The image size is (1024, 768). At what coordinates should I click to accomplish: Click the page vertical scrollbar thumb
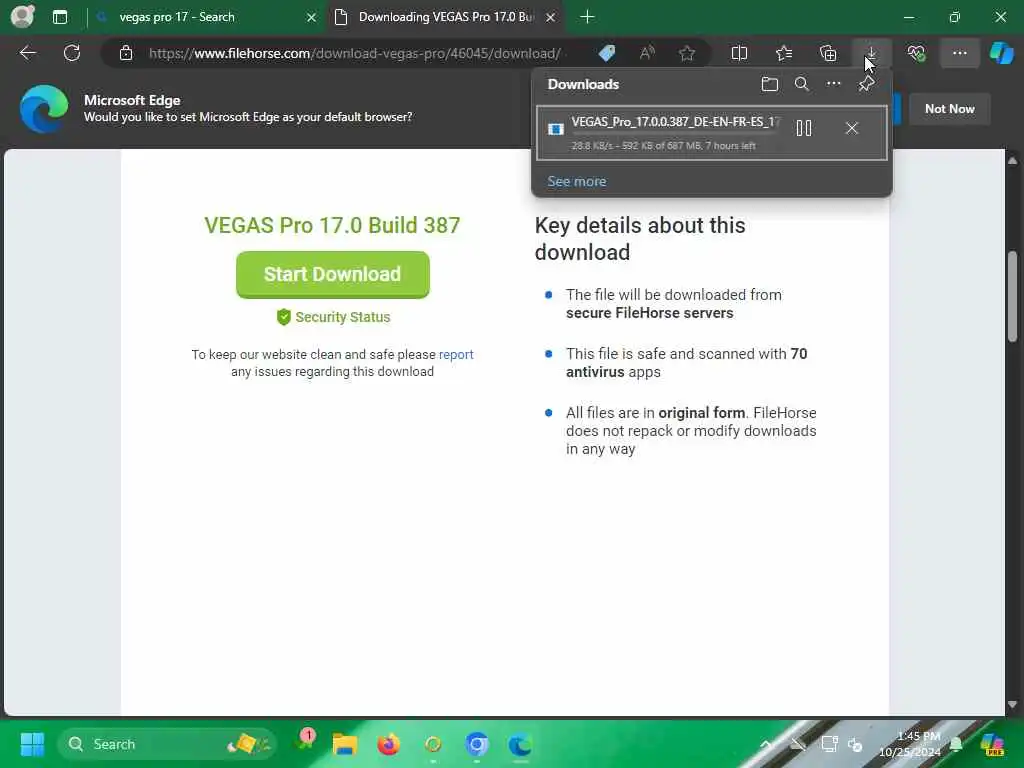(x=1012, y=296)
